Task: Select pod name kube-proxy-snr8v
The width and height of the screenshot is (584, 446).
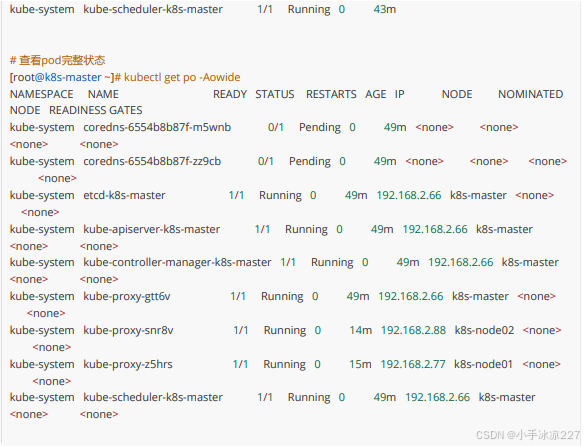Action: (x=128, y=330)
